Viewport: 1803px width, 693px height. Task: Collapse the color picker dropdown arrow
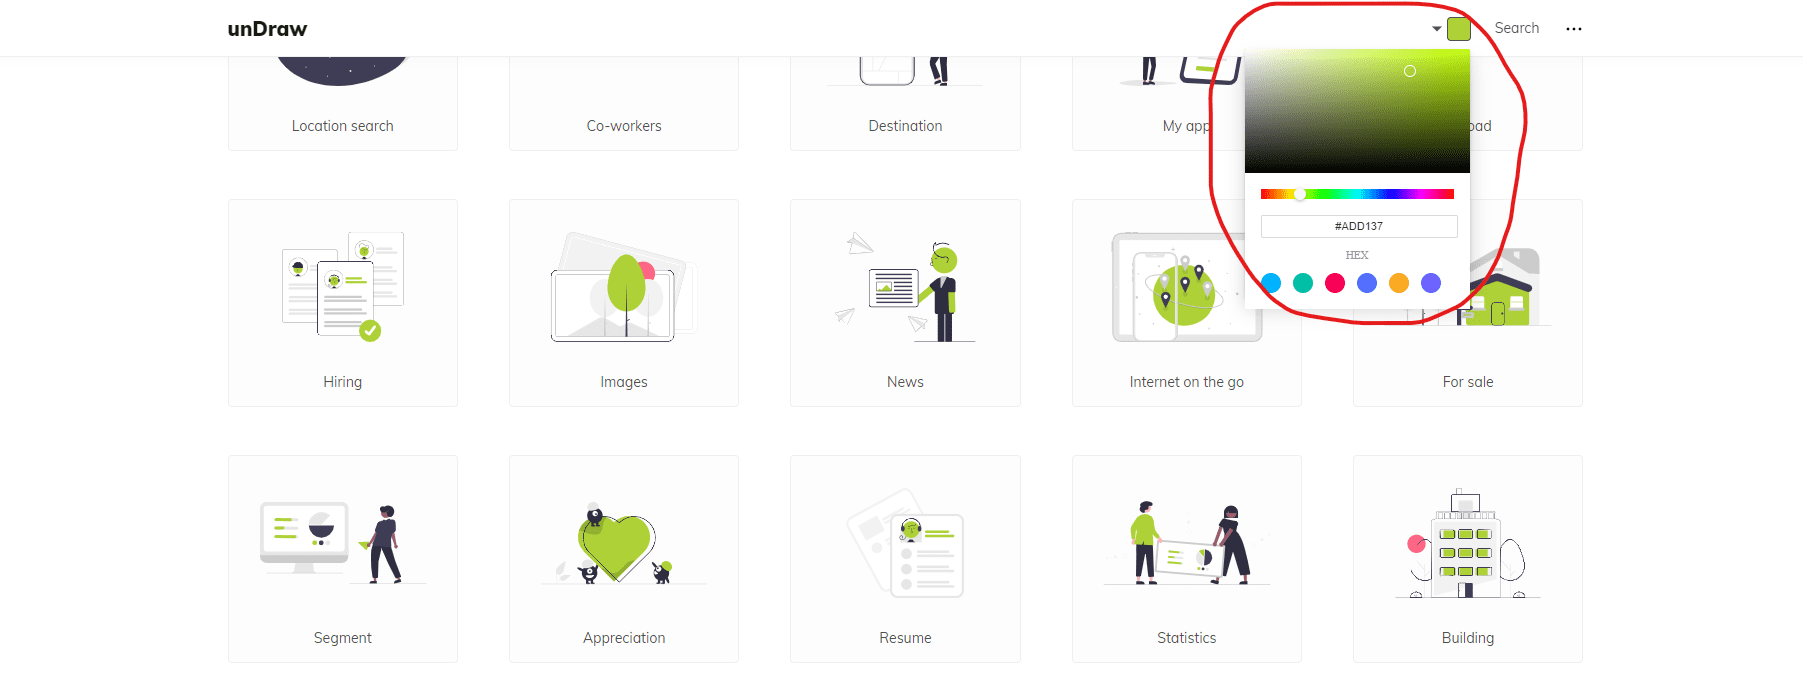[1437, 29]
